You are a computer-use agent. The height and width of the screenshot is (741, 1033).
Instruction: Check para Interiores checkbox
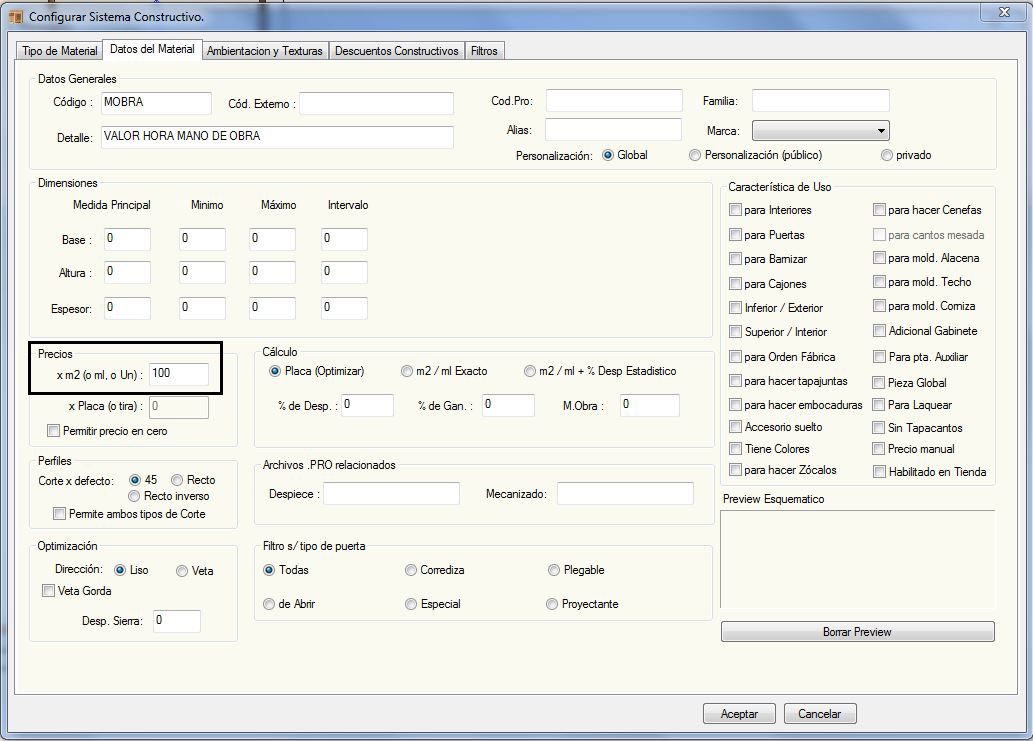tap(735, 209)
